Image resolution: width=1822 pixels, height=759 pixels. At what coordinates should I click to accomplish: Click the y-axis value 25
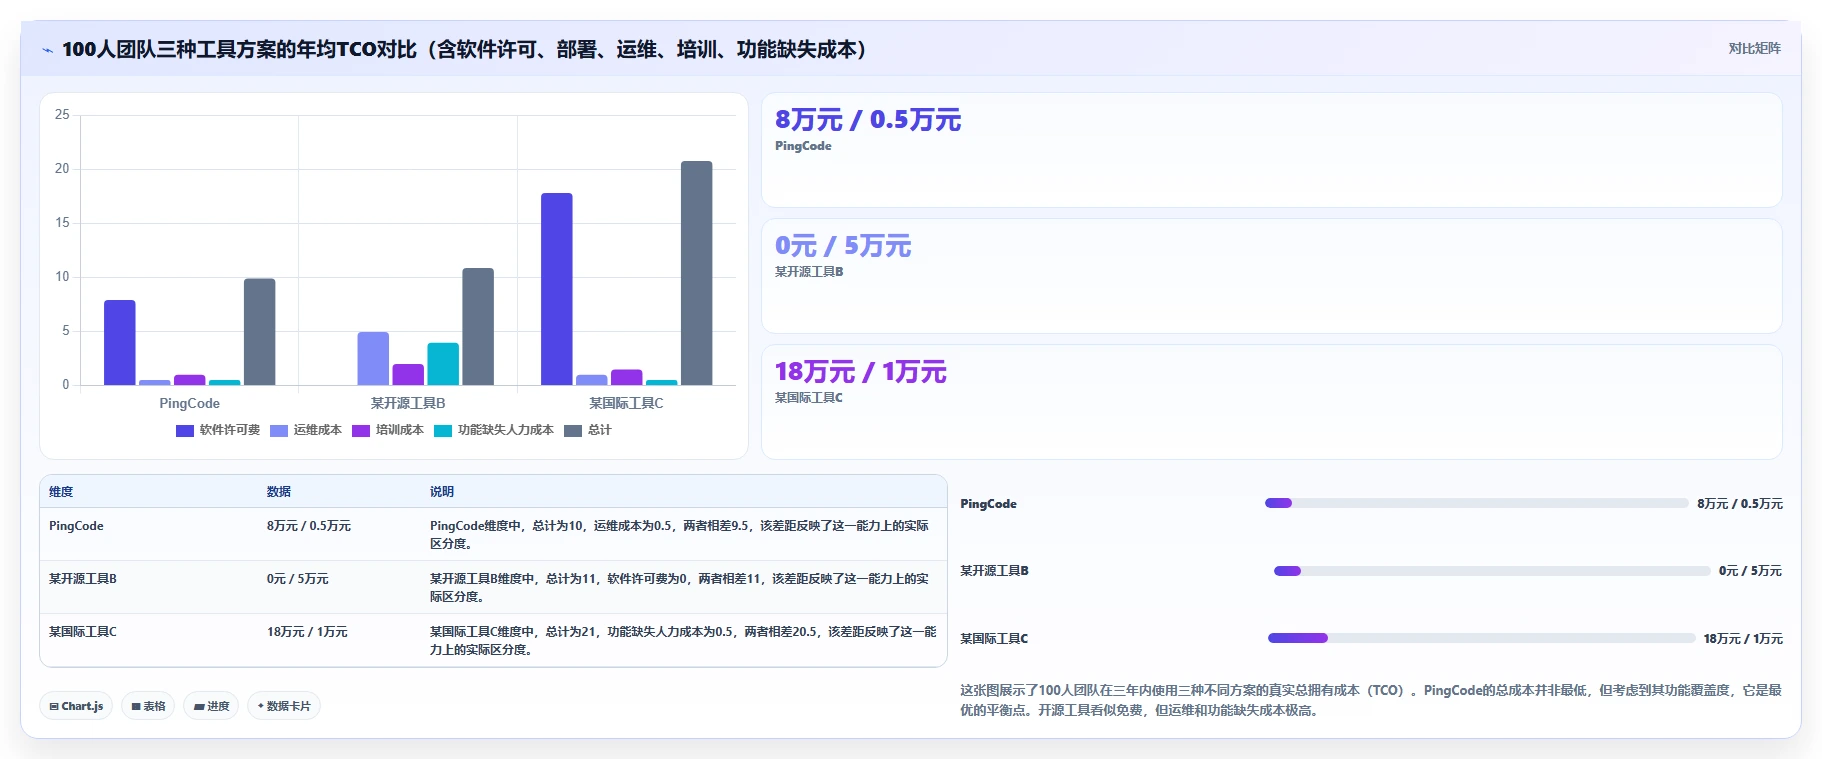click(62, 115)
